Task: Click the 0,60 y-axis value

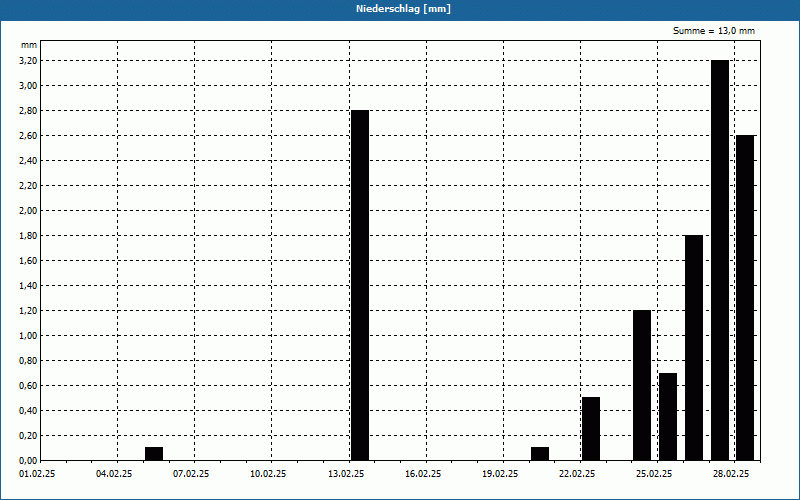Action: [28, 386]
